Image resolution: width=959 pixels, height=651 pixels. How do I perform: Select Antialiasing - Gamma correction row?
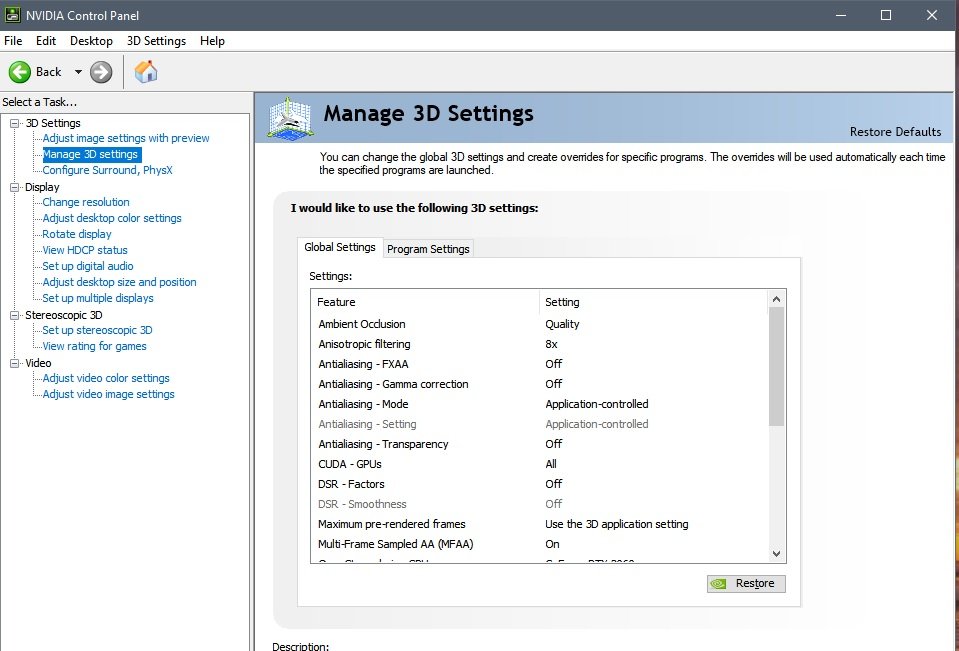(x=539, y=384)
